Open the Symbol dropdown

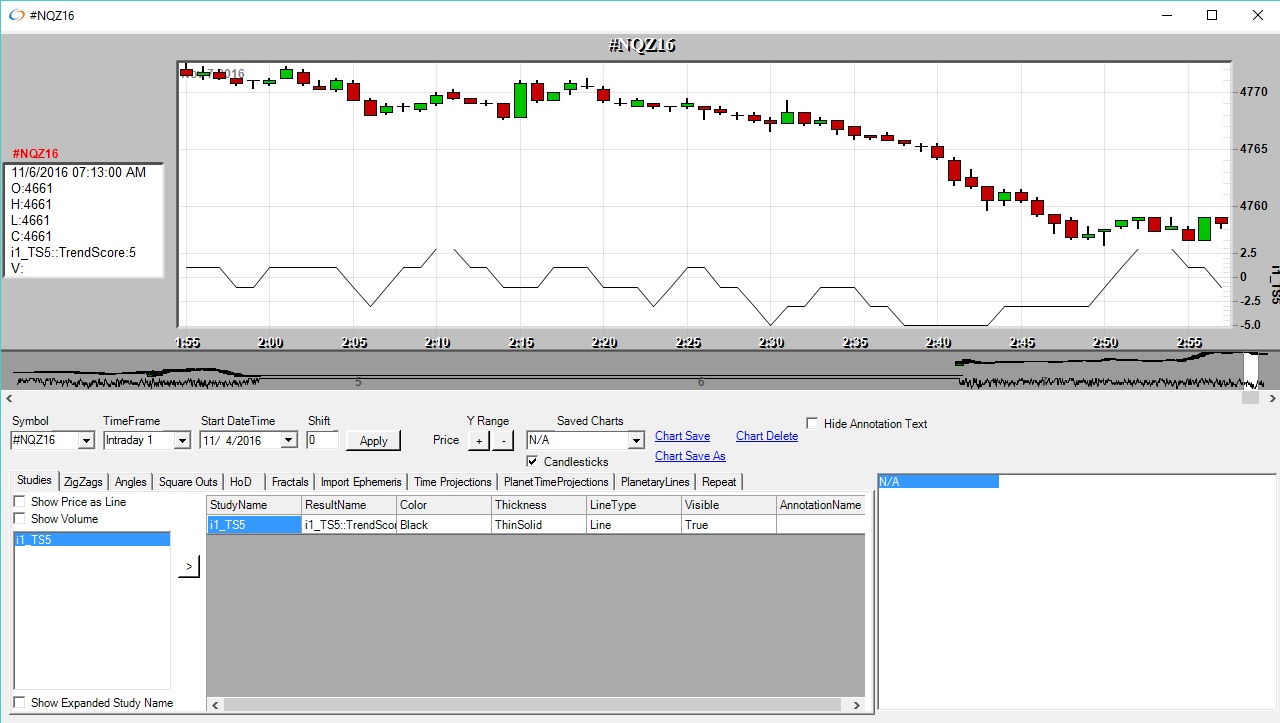pyautogui.click(x=85, y=441)
